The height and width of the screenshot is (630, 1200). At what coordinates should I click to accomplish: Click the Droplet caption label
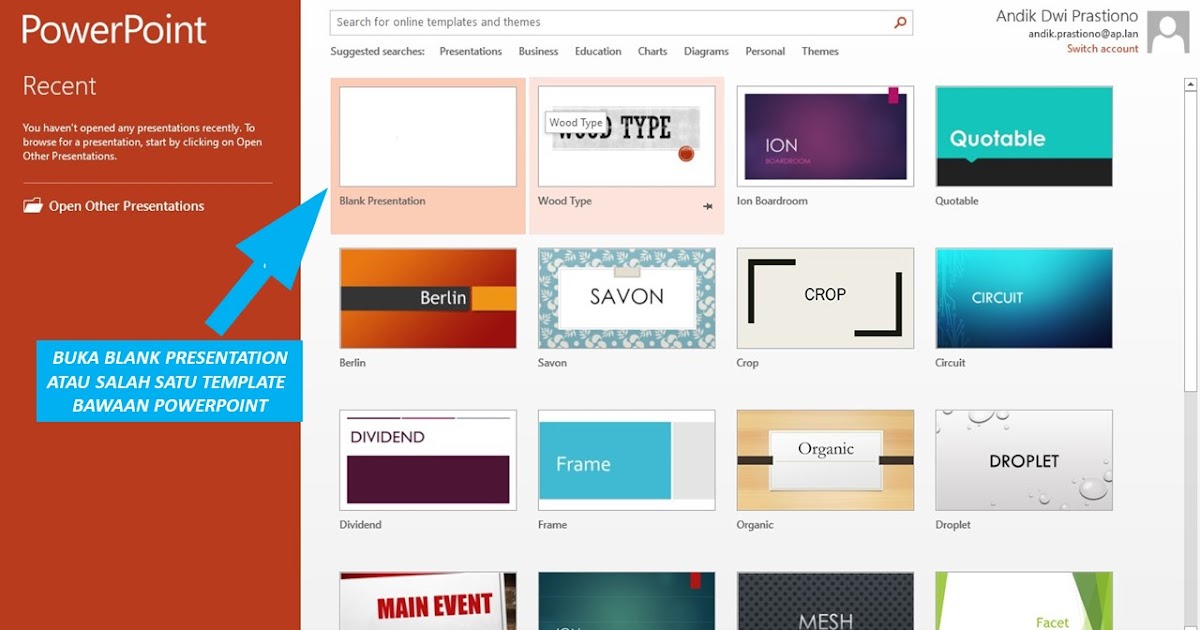coord(953,525)
